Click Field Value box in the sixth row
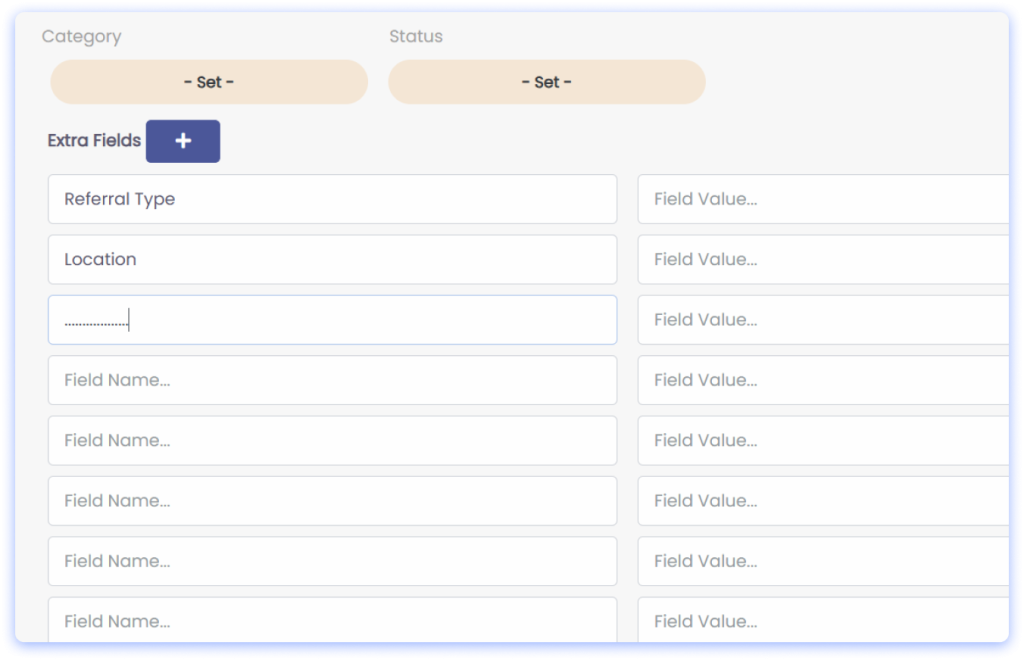Viewport: 1024px width, 661px height. point(823,500)
